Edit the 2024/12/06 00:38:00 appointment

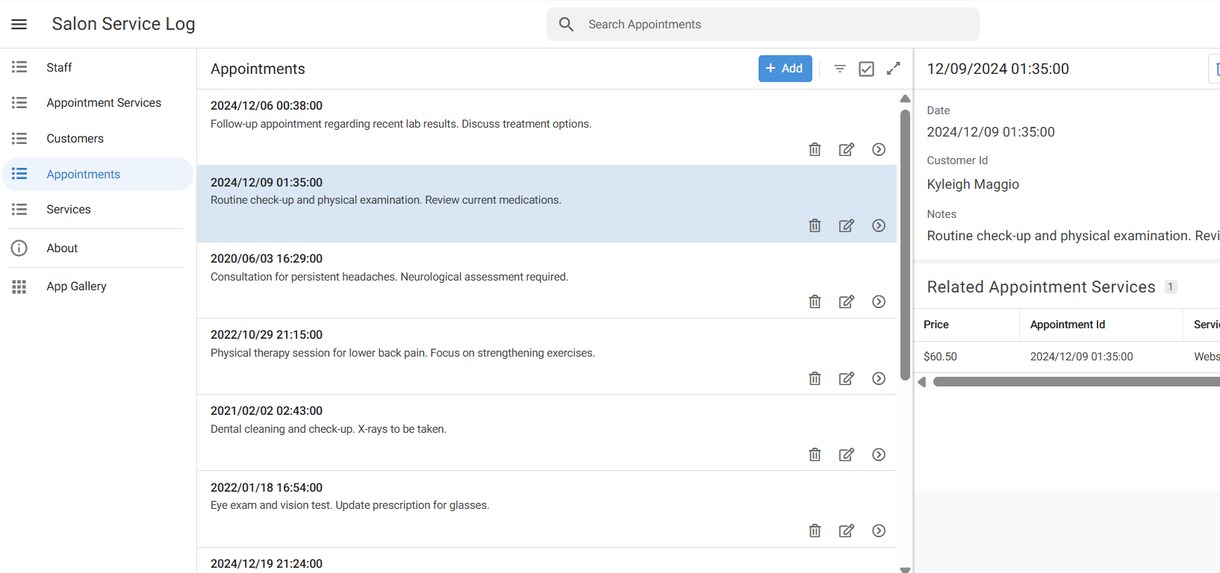847,149
